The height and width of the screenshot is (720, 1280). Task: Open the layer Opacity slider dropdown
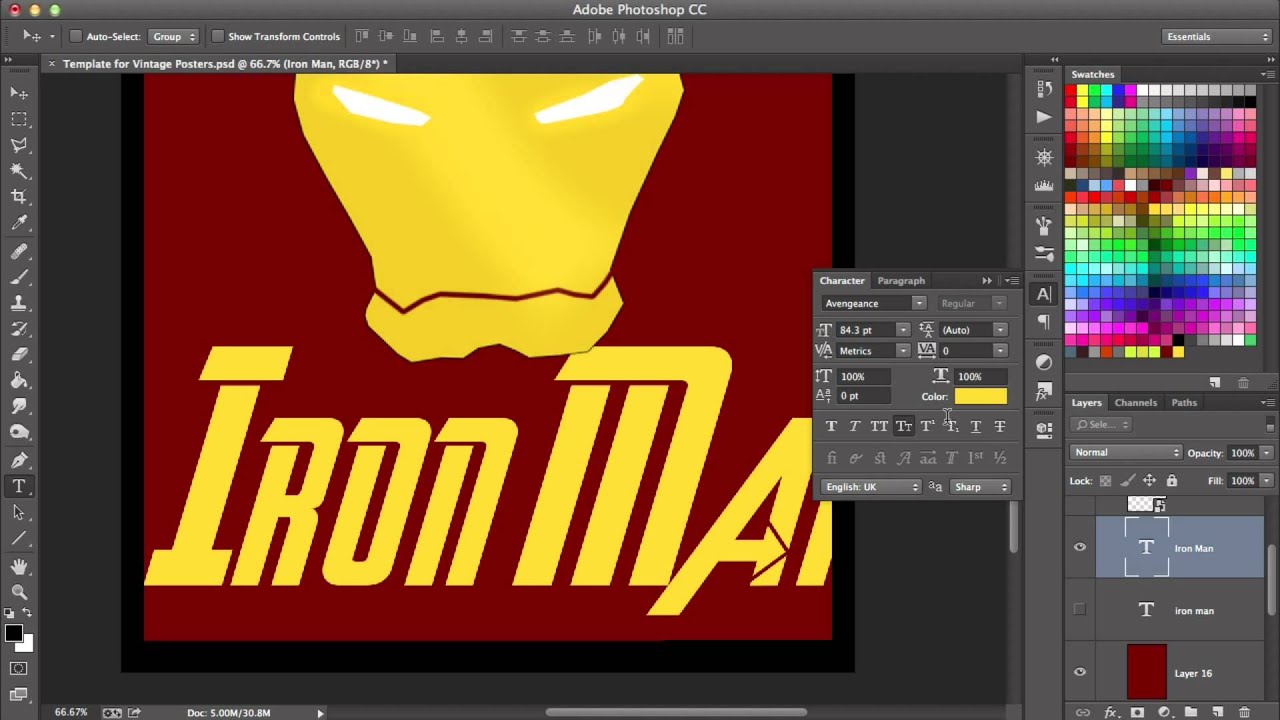pyautogui.click(x=1266, y=453)
